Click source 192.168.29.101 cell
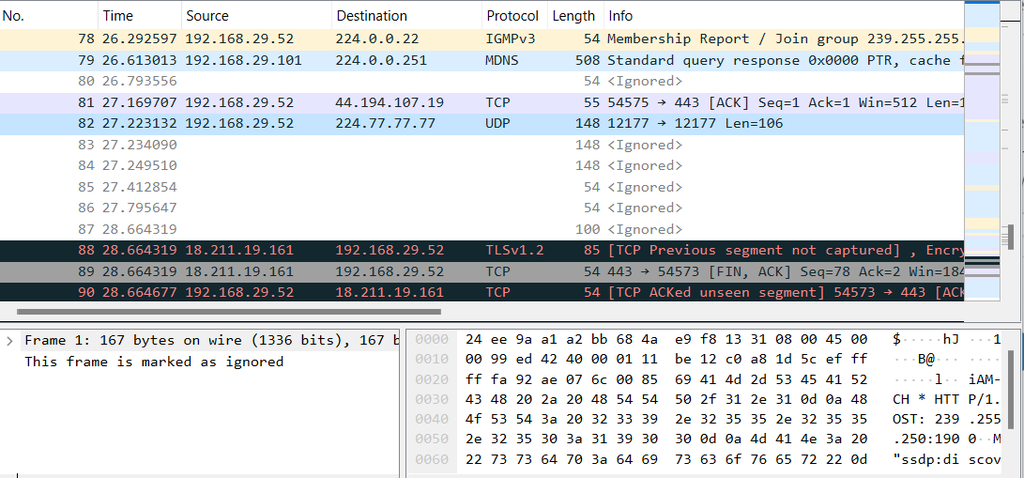Screen dimensions: 1024x478 point(243,60)
